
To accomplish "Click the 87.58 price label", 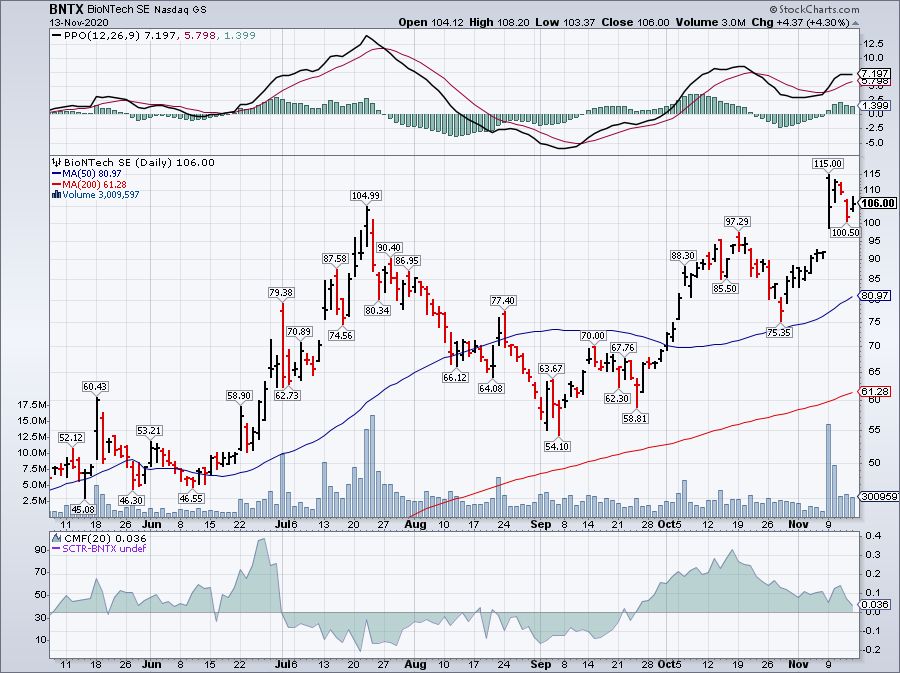I will (x=335, y=259).
